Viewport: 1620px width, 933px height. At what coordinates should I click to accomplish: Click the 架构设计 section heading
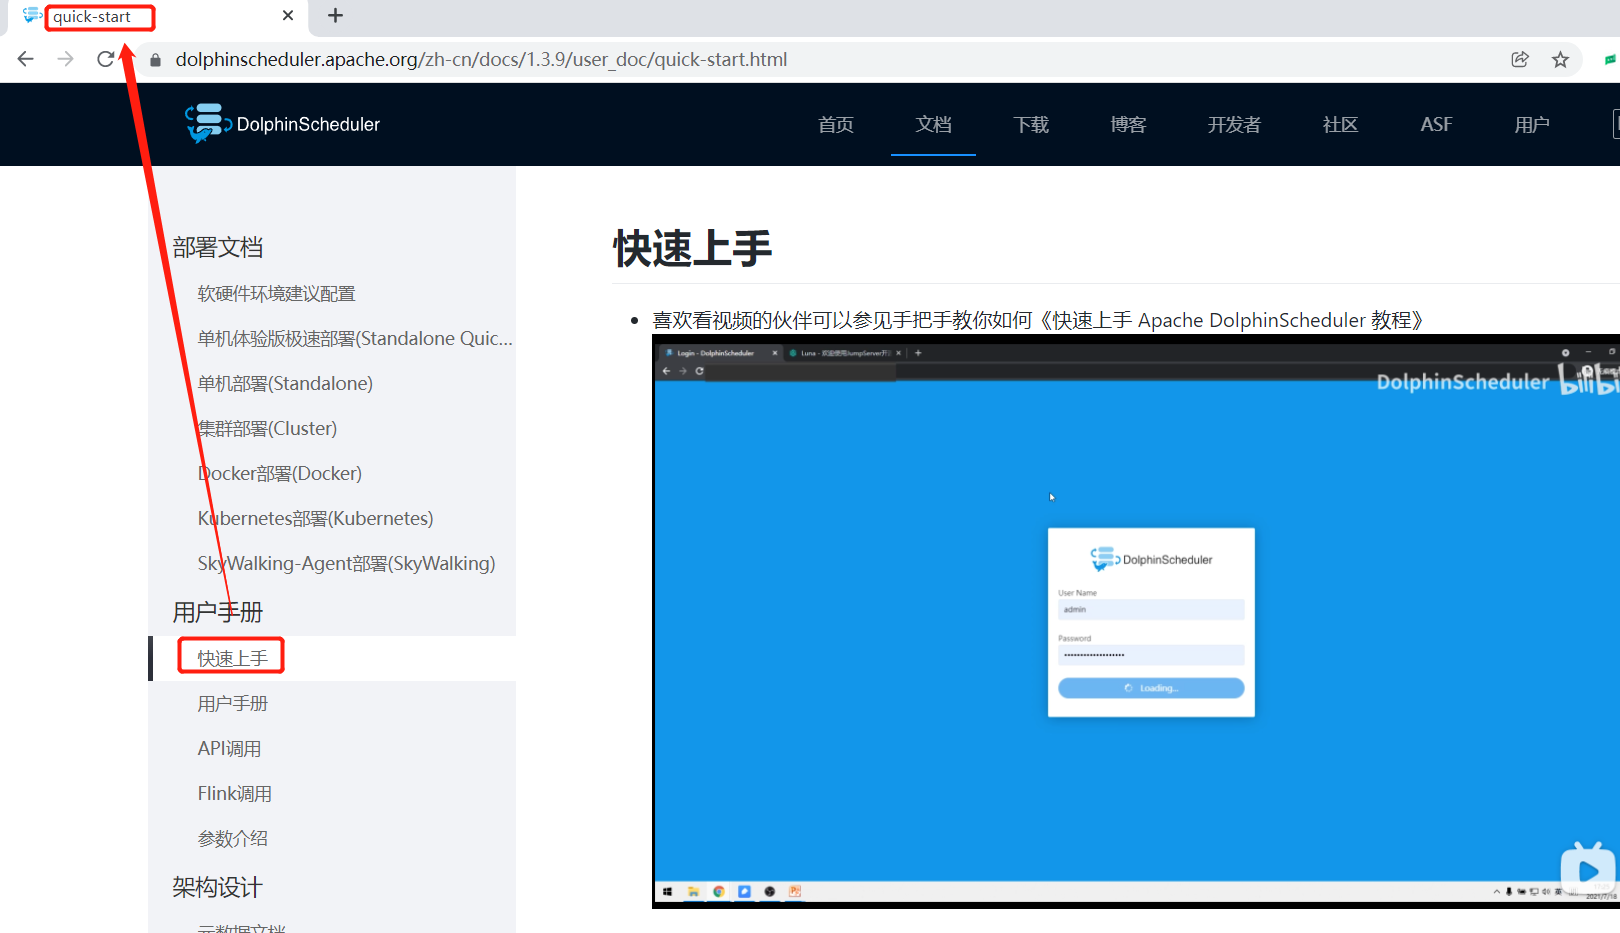(x=217, y=887)
